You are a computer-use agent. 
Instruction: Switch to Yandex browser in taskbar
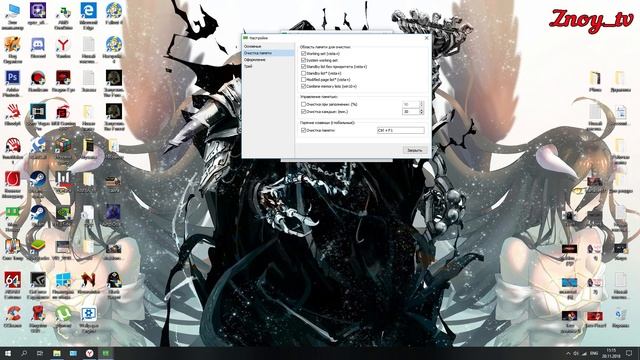(x=89, y=353)
